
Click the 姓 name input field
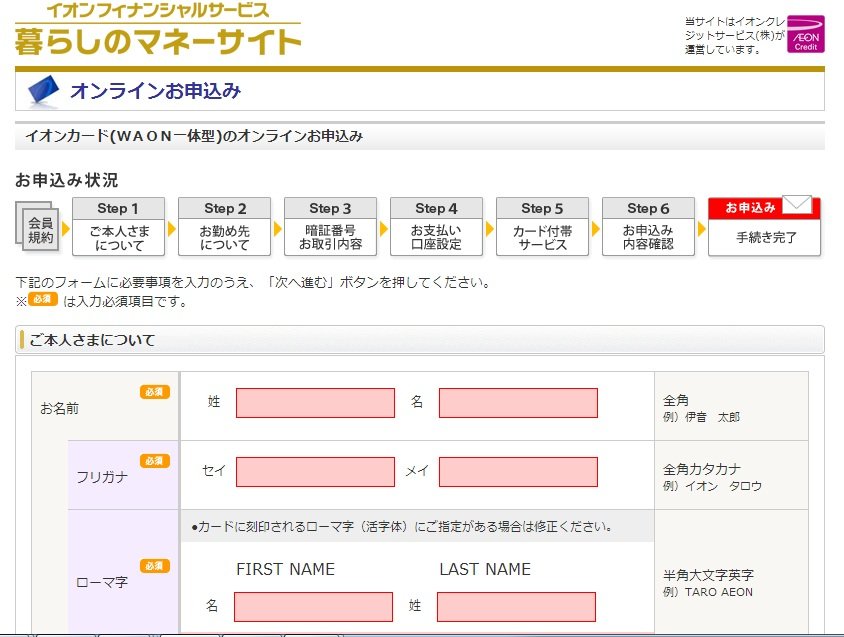tap(315, 403)
